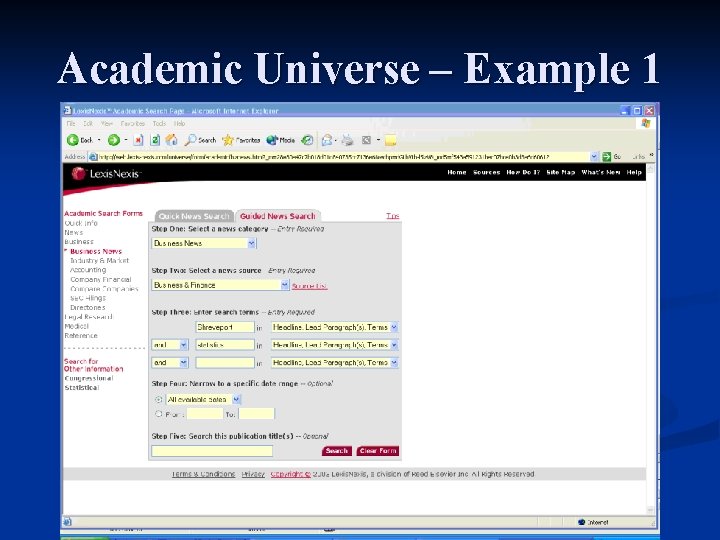Click the Refresh page icon
Image resolution: width=720 pixels, height=540 pixels.
tap(155, 140)
